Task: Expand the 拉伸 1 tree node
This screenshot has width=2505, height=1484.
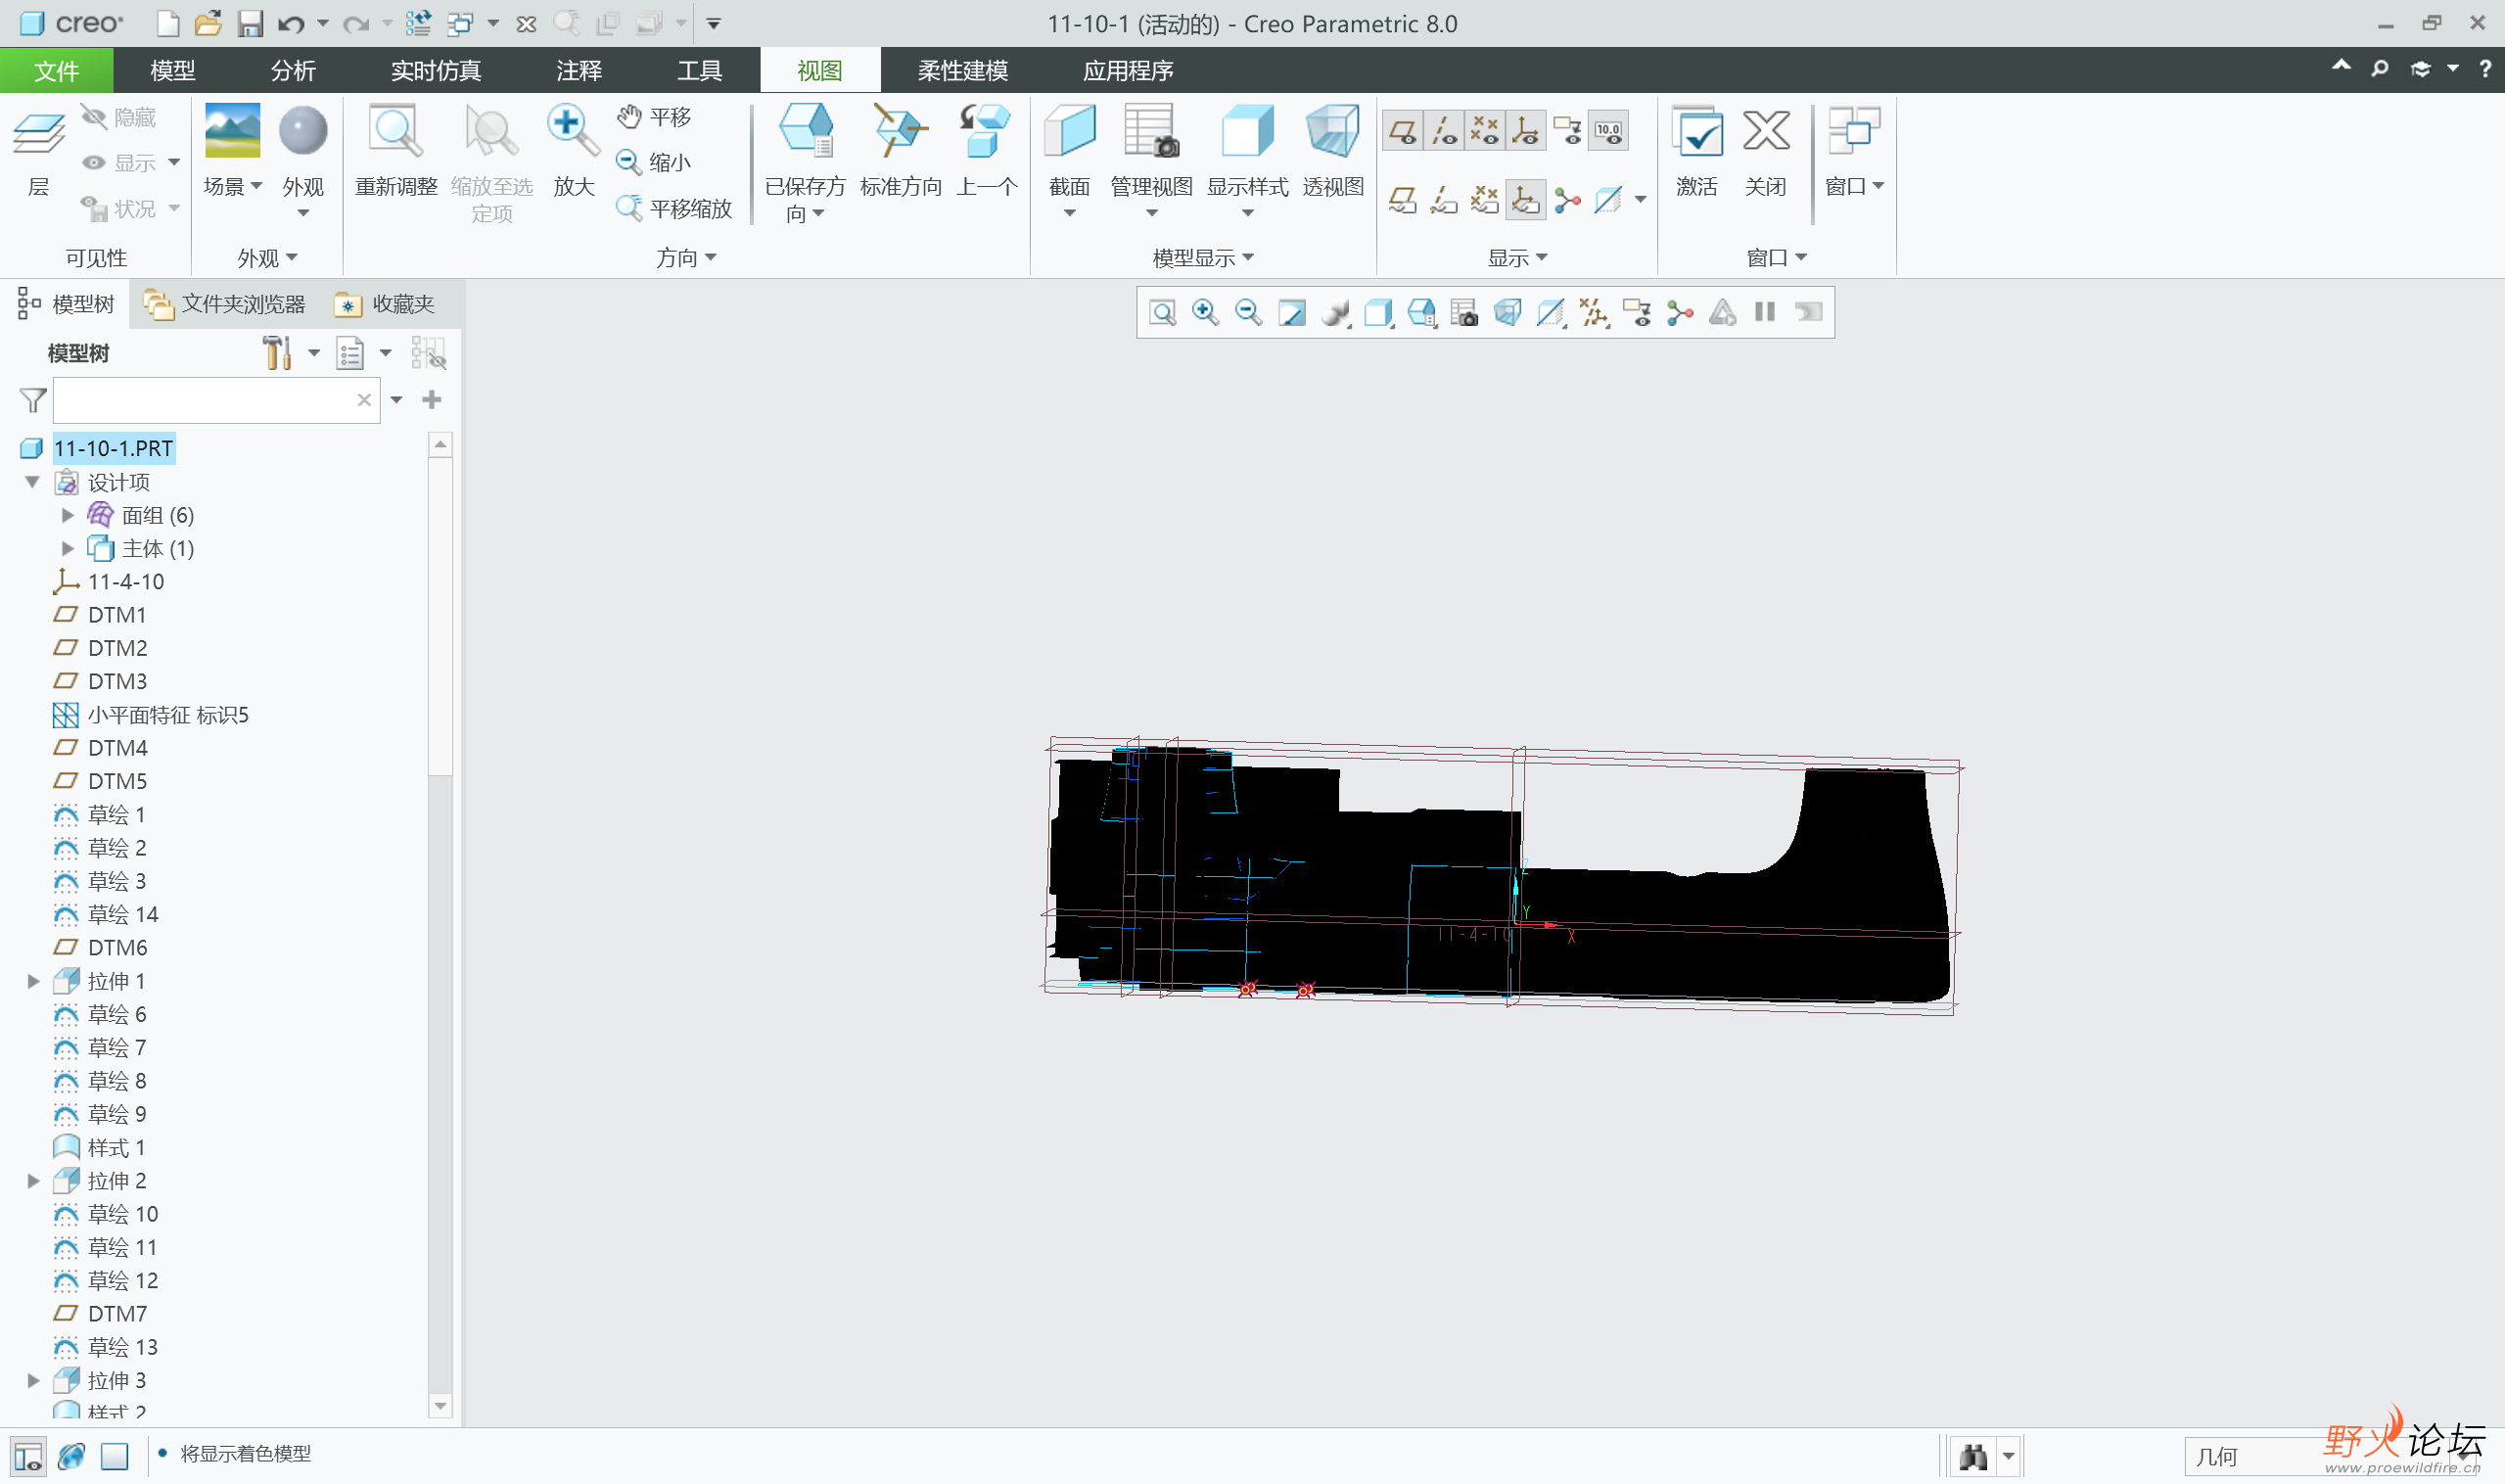Action: tap(33, 981)
